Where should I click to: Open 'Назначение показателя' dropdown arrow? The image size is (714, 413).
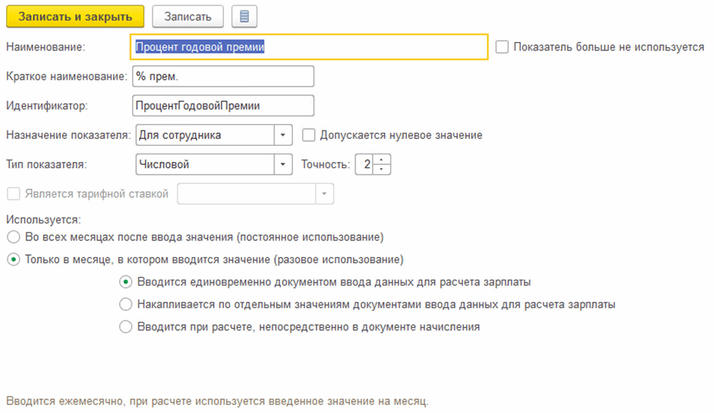[x=282, y=135]
